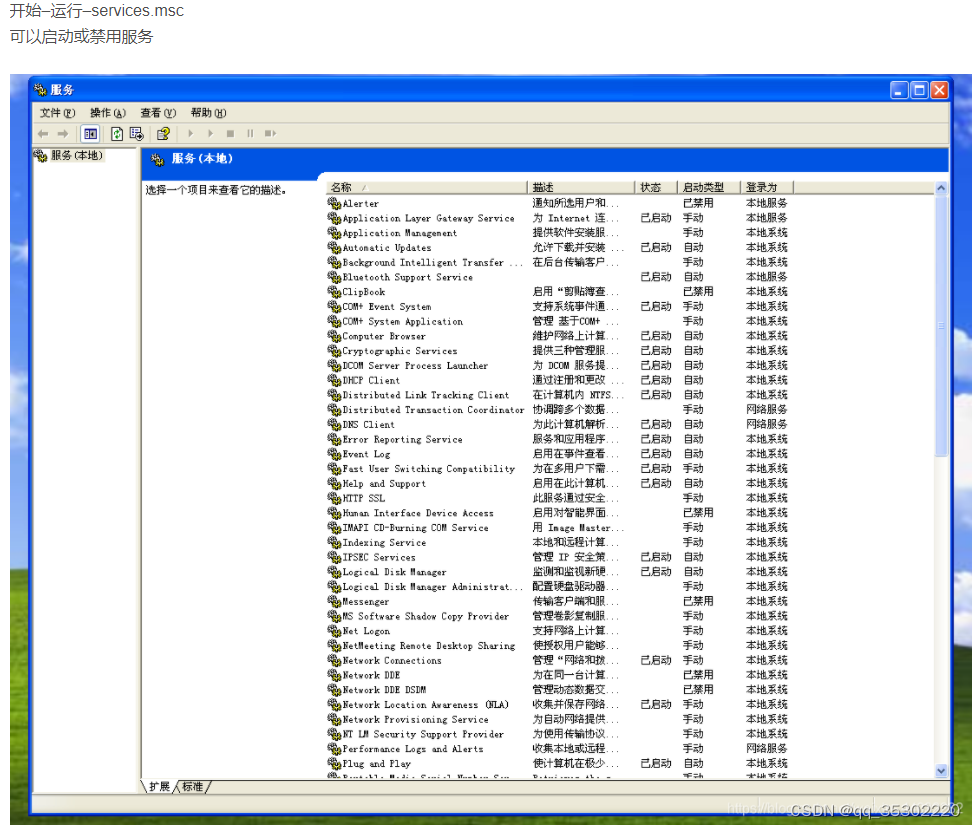
Task: Select the Cryptographic Services row
Action: 558,351
